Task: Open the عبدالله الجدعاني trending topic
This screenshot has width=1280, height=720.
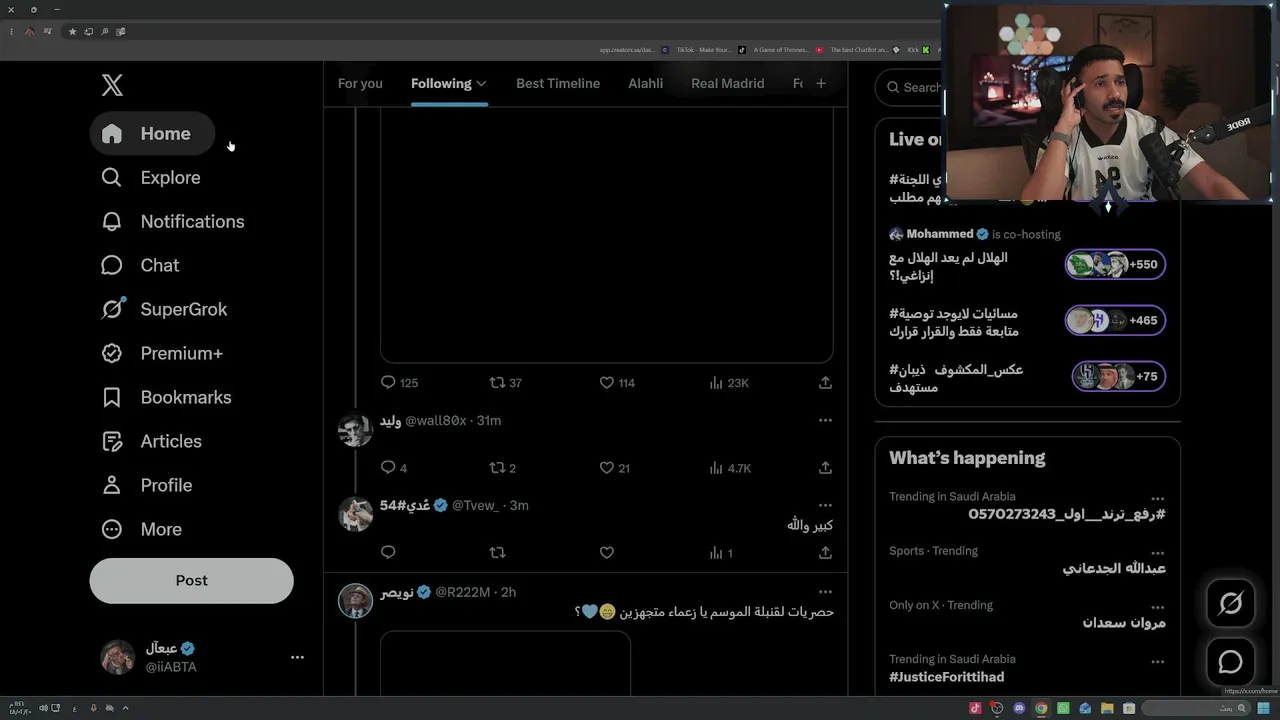Action: (1114, 569)
